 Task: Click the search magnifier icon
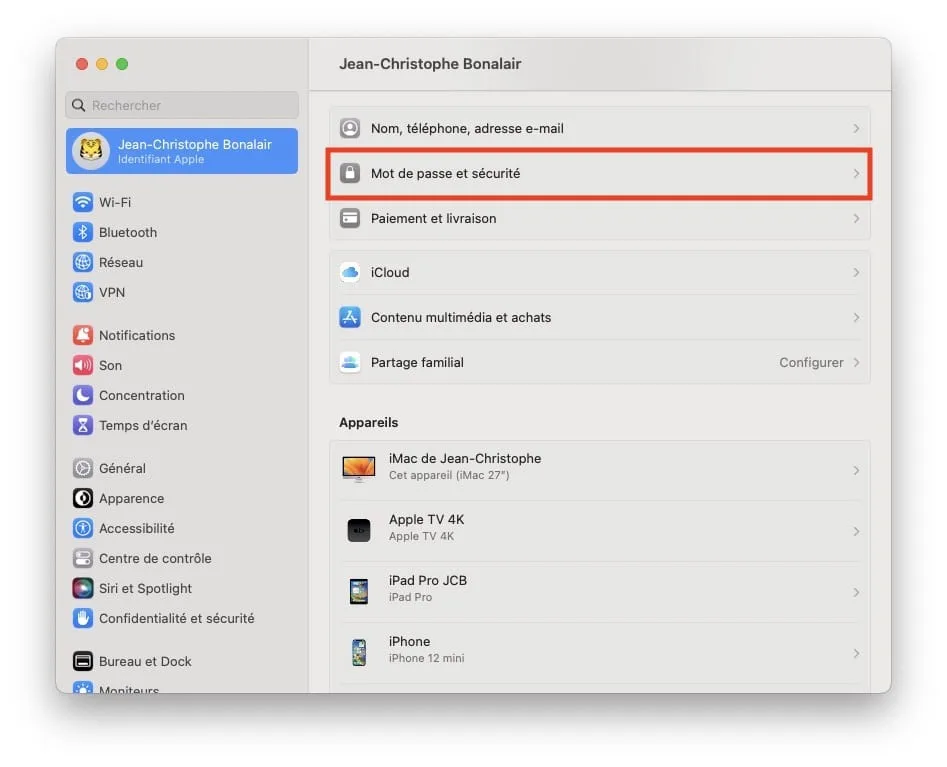point(79,105)
